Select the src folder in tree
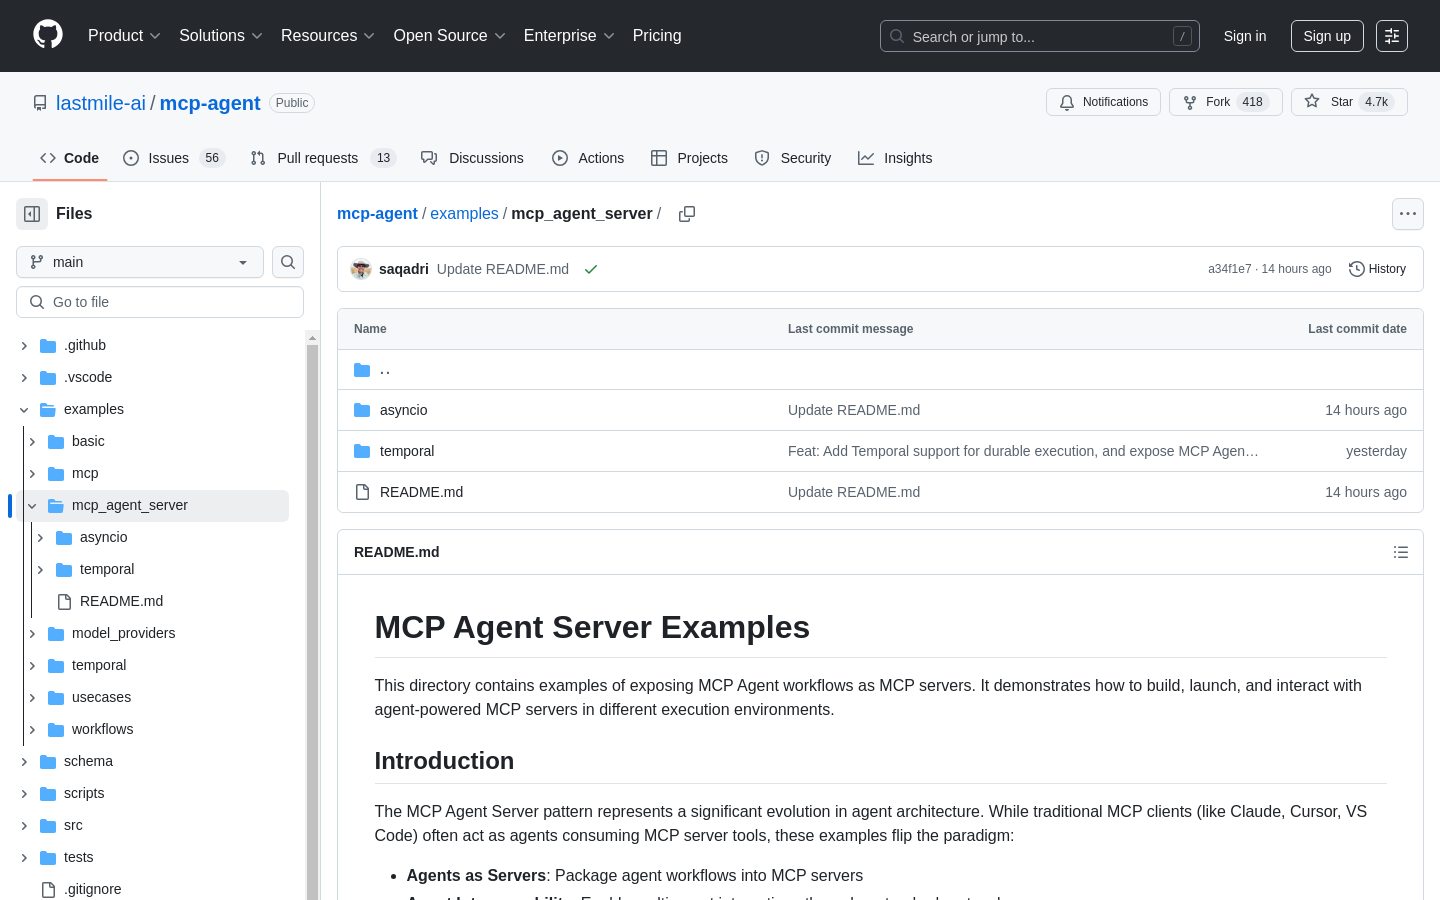 (73, 825)
